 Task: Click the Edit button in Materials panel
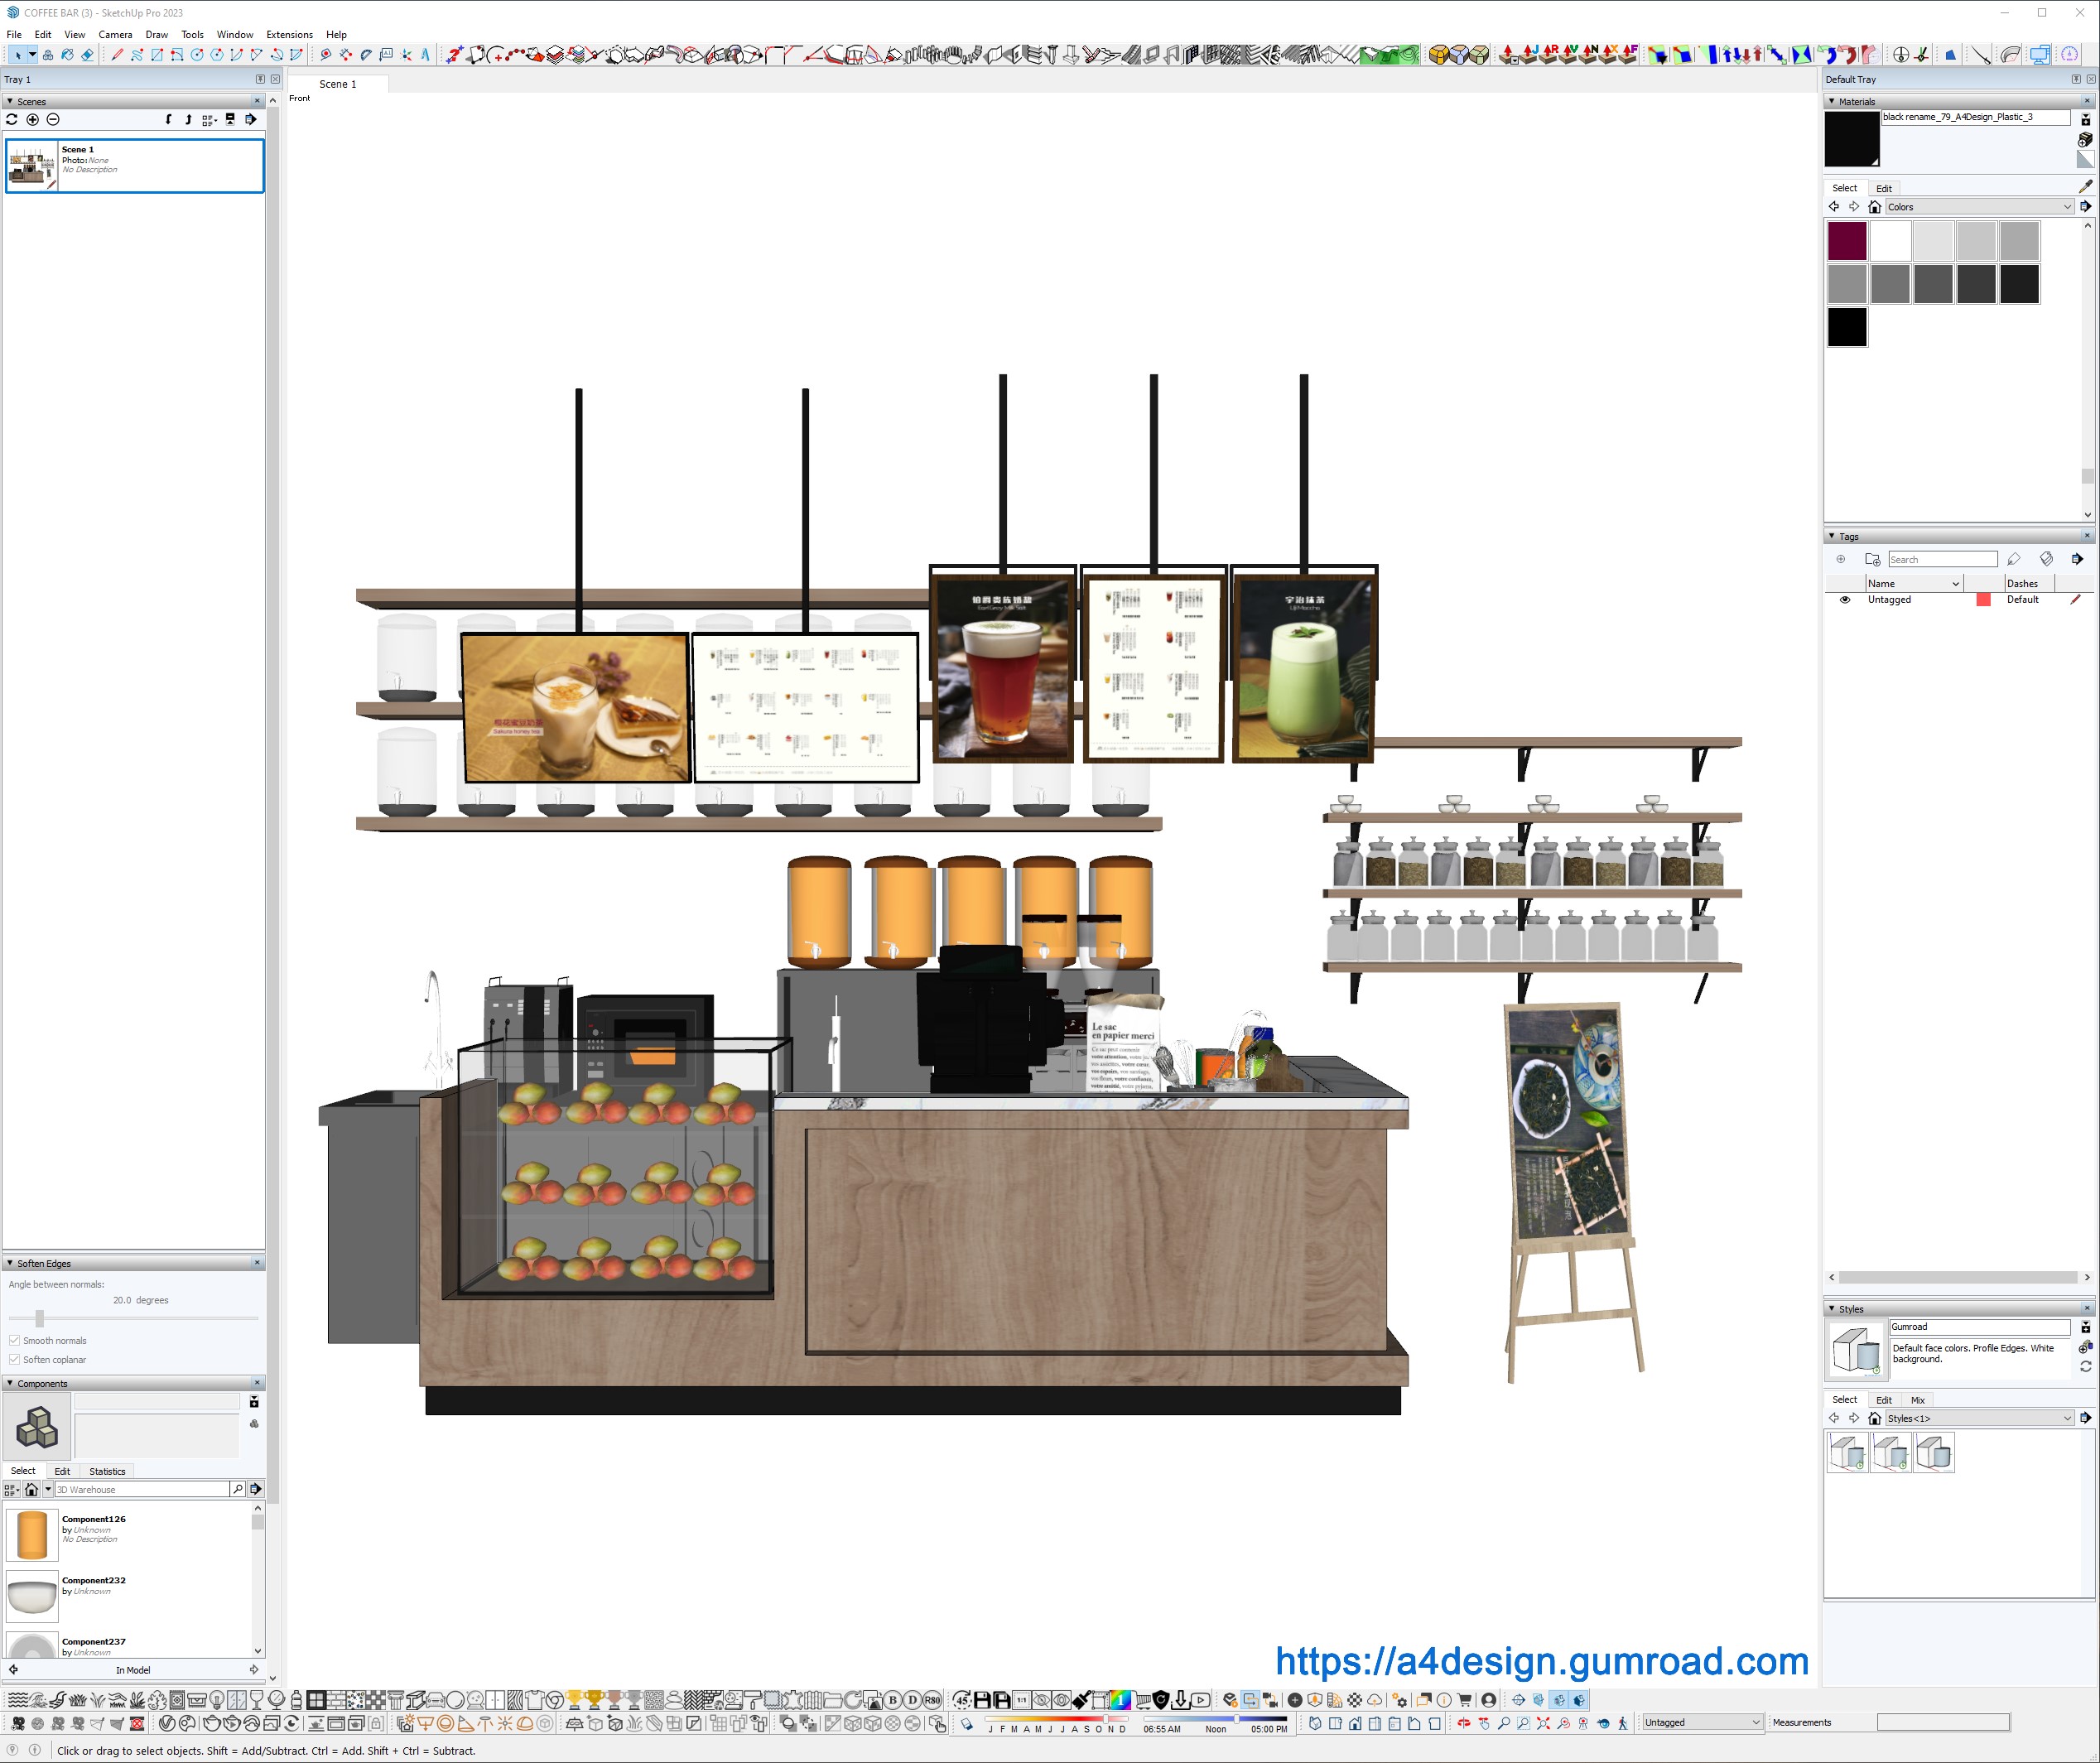1883,189
